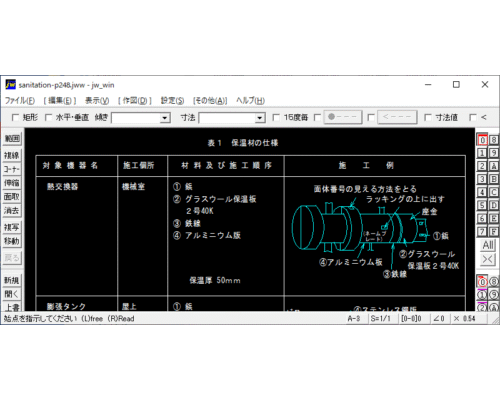Viewport: 500px width, 400px height.
Task: Select layer 0 button
Action: (x=482, y=140)
